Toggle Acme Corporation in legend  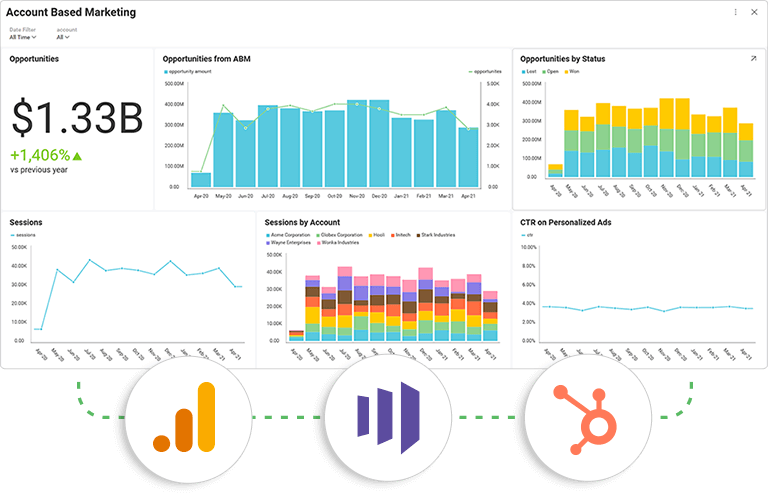288,235
